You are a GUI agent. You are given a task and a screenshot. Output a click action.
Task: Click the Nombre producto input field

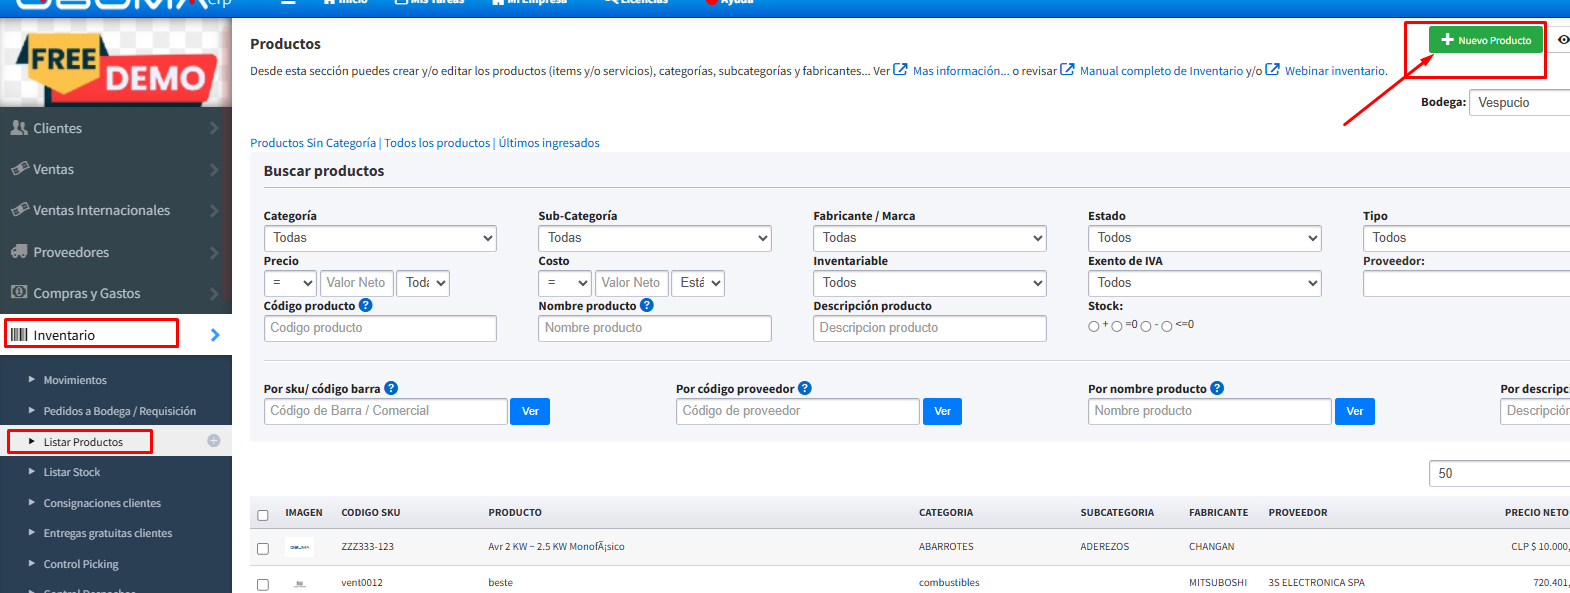pos(654,328)
